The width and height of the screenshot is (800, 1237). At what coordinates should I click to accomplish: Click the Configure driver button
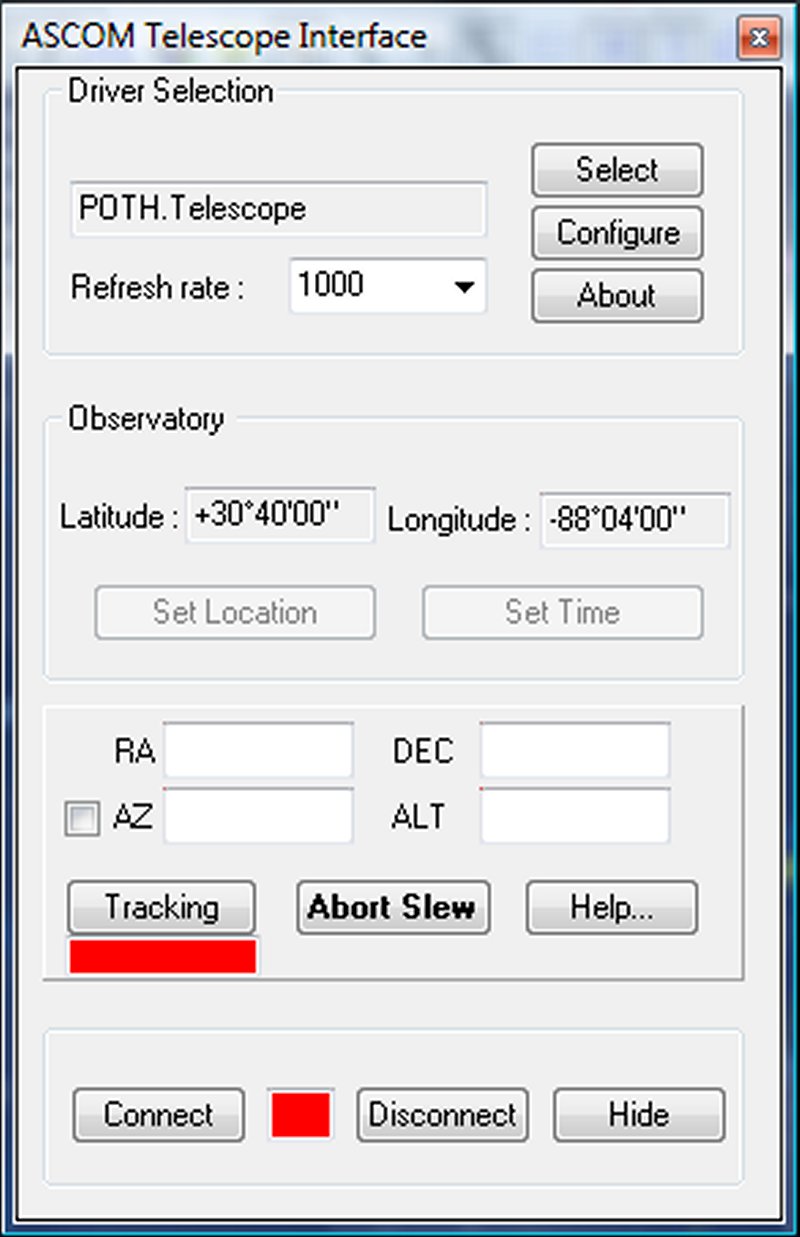617,233
